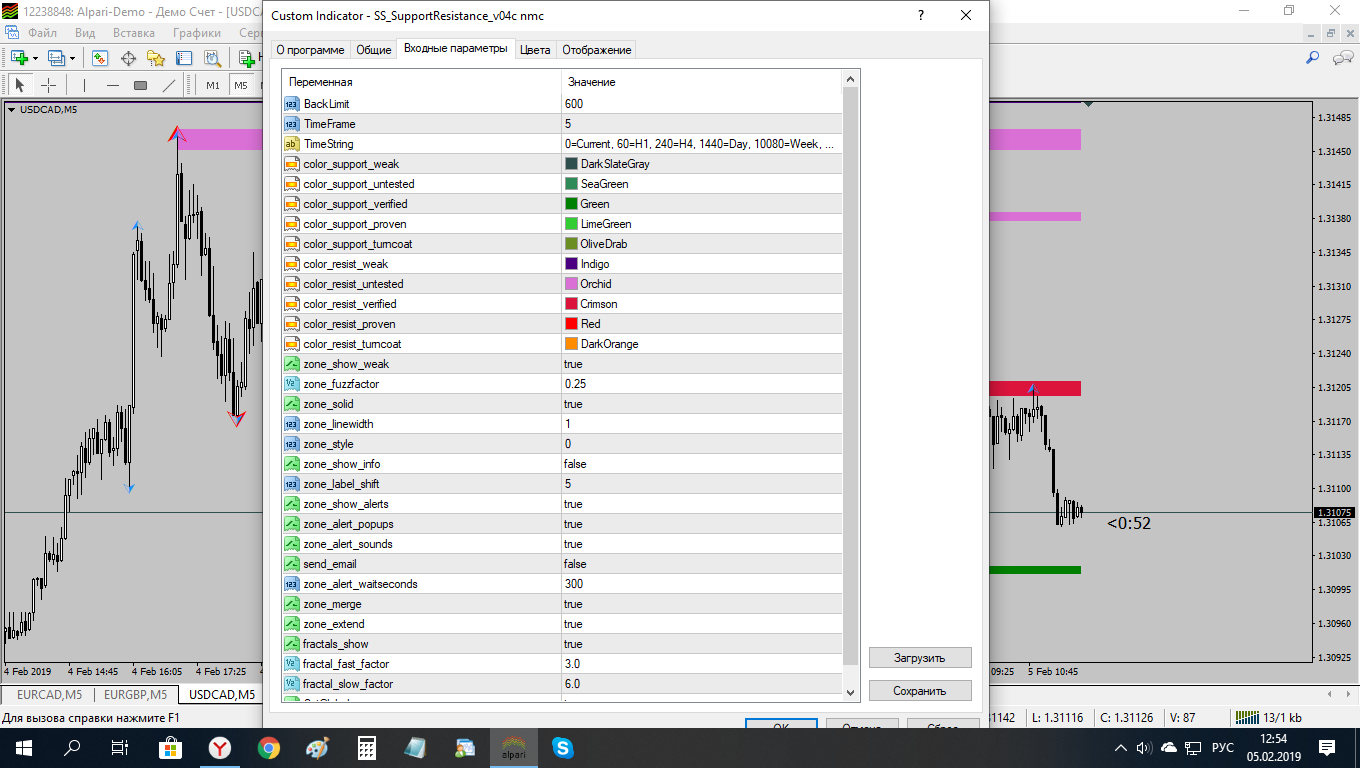
Task: Select the Horizontal Line drawing tool
Action: (112, 85)
